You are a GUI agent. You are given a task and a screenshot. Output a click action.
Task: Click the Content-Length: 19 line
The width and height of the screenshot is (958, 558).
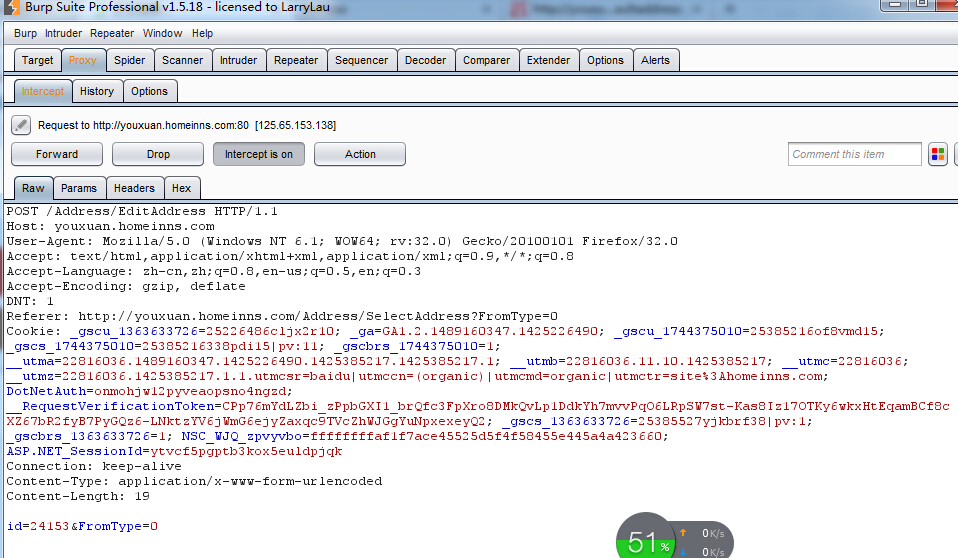coord(78,496)
